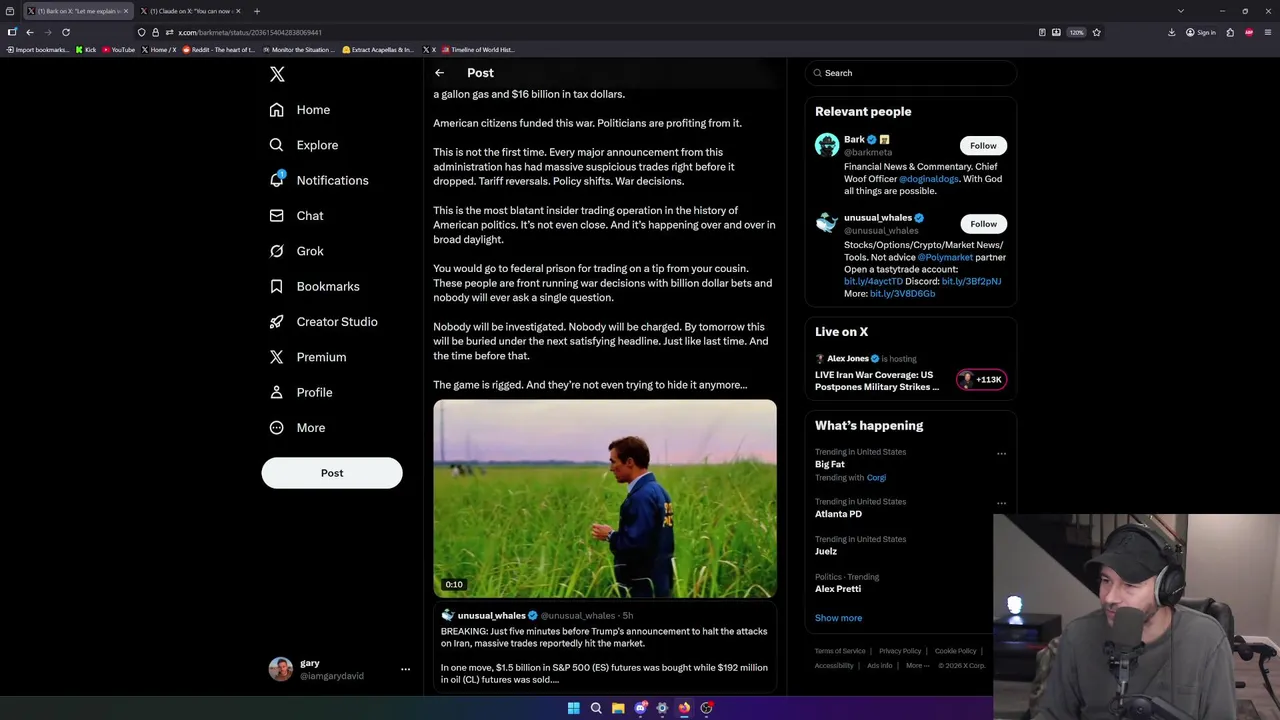
Task: Open the Atlanta PD trending topic
Action: [838, 514]
